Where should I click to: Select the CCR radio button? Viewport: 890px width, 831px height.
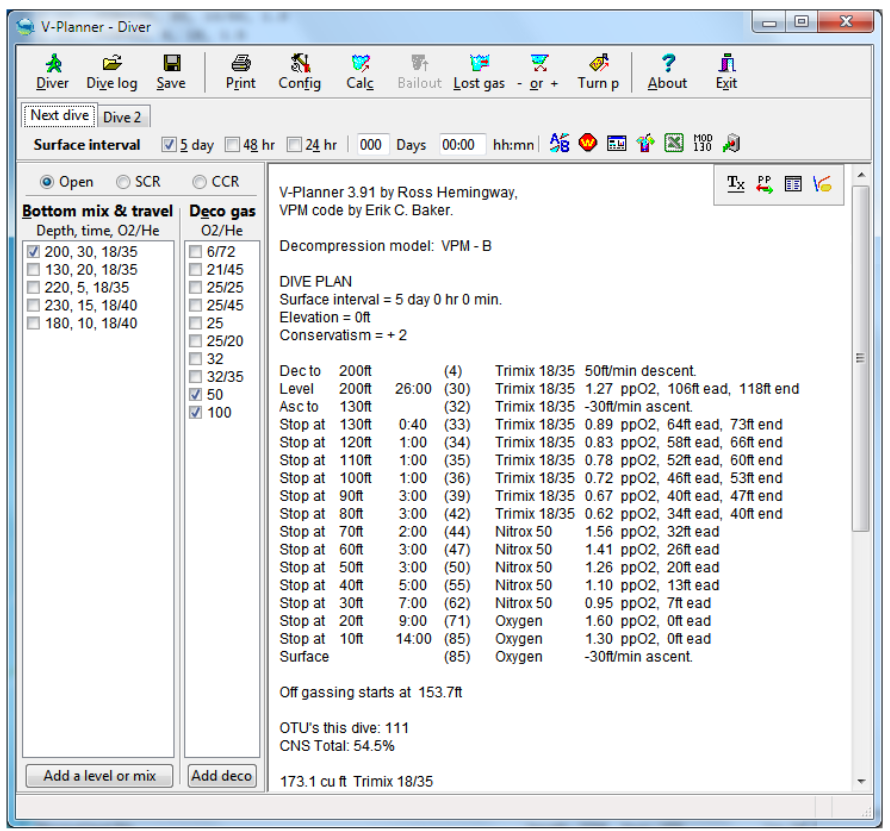200,182
